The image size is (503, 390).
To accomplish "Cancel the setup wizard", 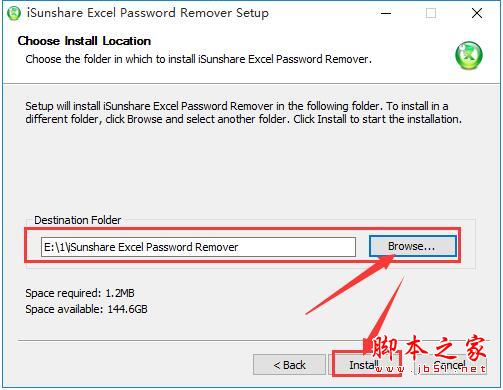I will coord(450,365).
